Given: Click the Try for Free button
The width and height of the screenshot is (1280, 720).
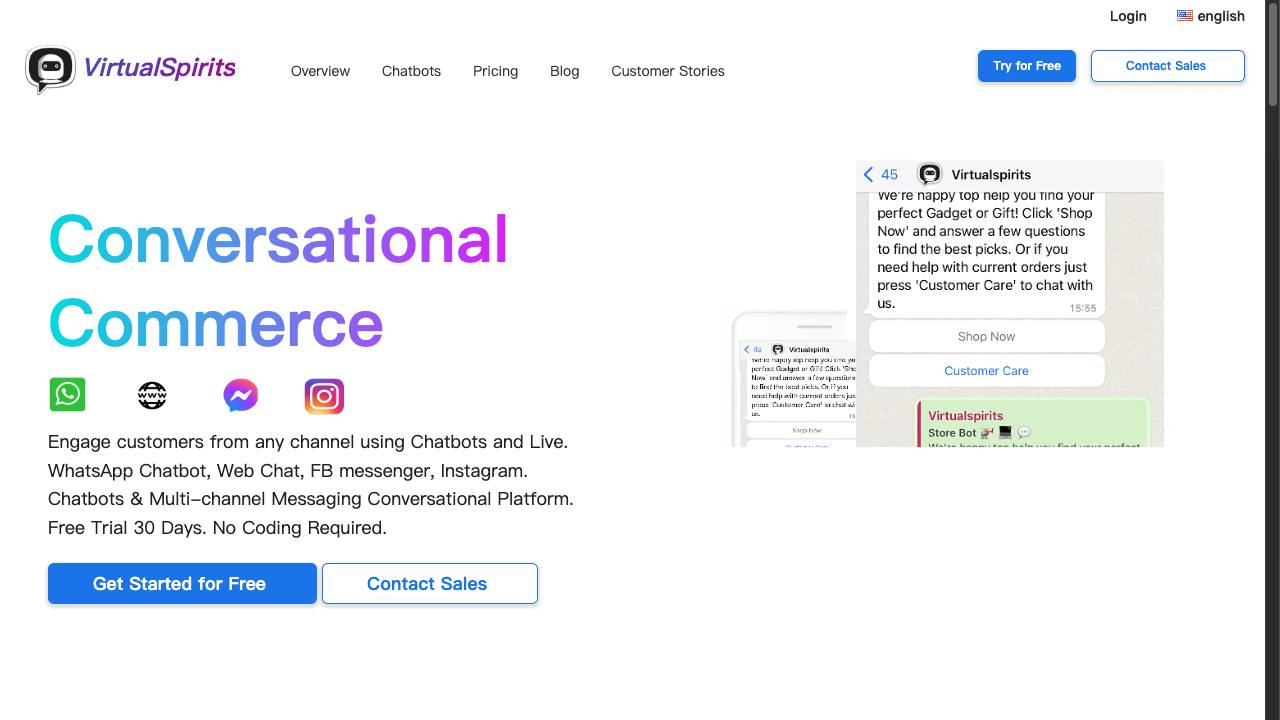Looking at the screenshot, I should (x=1027, y=66).
